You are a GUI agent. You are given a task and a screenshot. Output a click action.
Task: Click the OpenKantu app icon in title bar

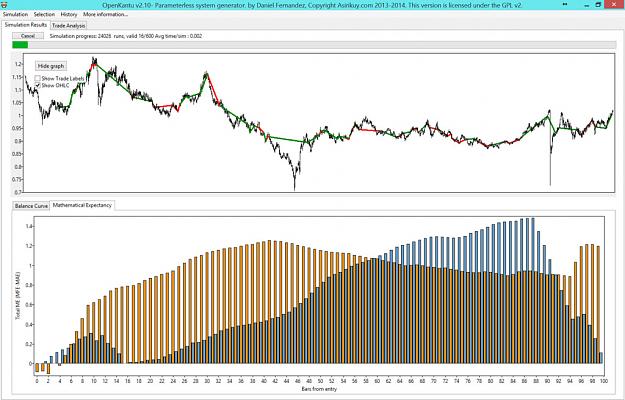pyautogui.click(x=4, y=5)
